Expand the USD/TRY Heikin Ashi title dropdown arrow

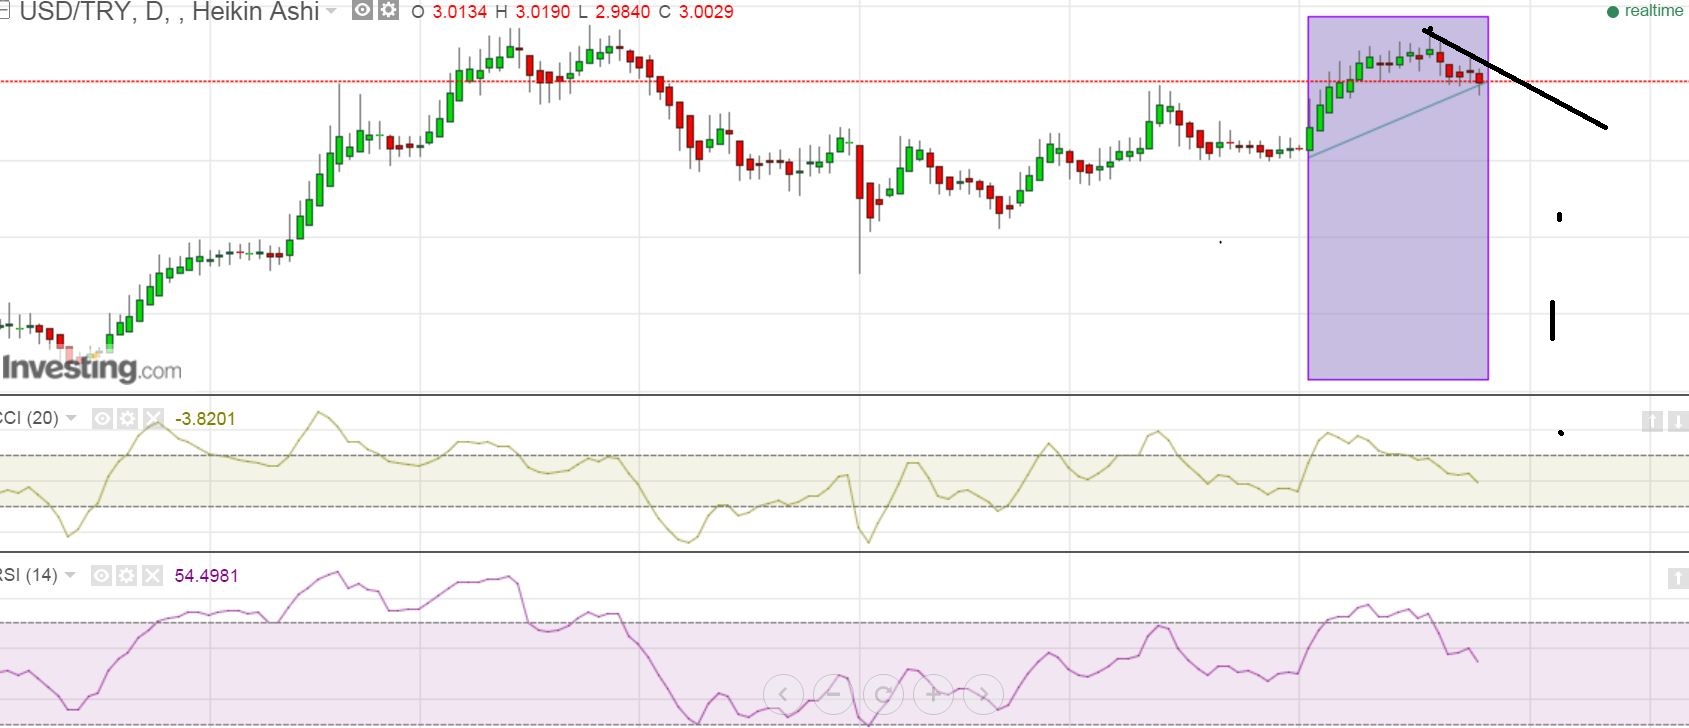coord(332,12)
